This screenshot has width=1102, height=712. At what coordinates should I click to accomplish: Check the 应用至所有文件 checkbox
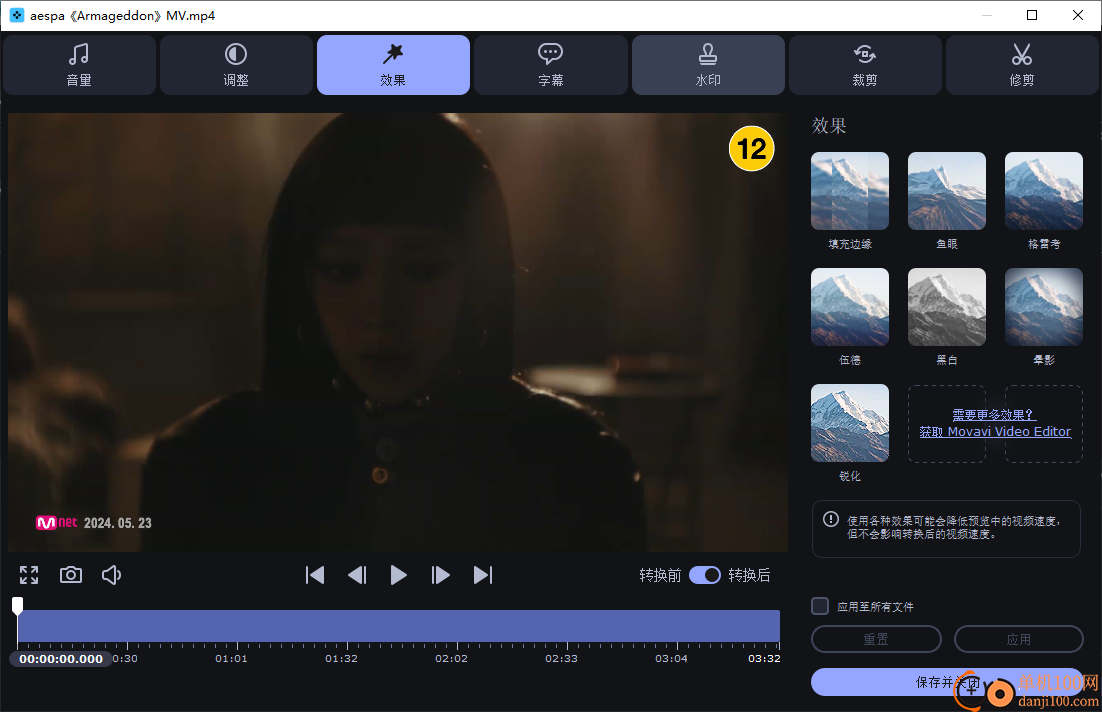point(820,606)
